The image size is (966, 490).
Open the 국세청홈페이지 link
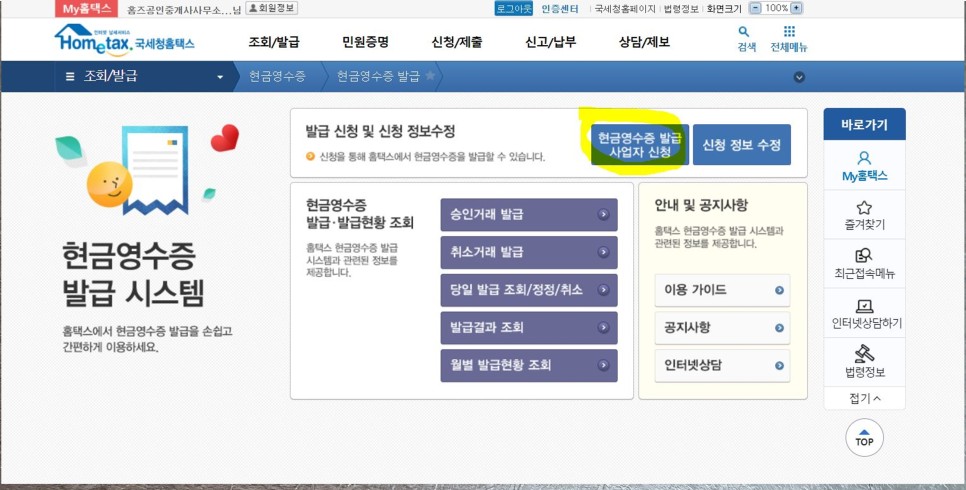625,9
